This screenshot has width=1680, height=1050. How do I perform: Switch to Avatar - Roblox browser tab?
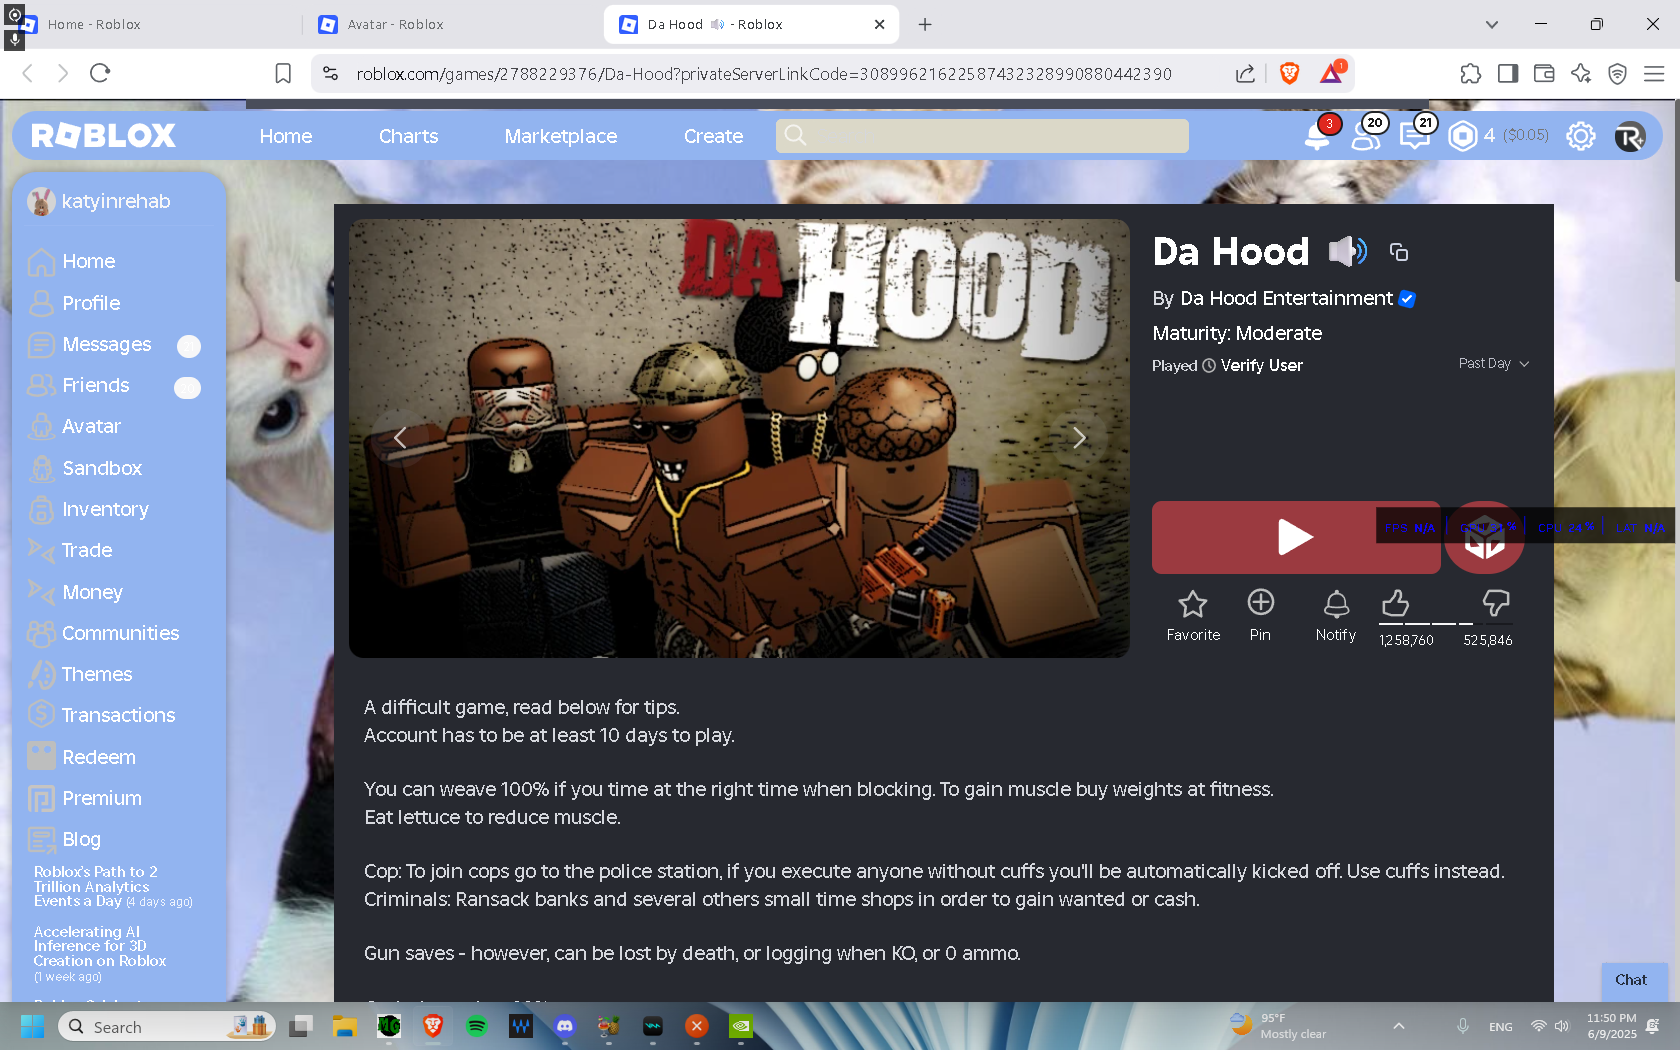[452, 24]
